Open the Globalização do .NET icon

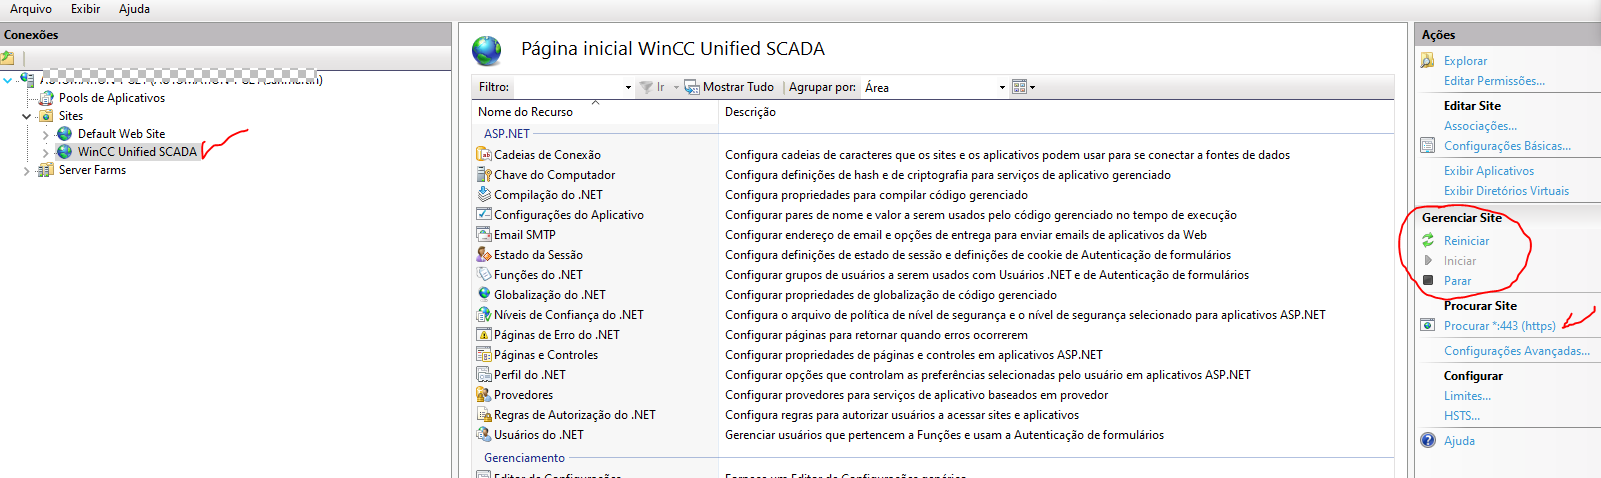click(484, 295)
